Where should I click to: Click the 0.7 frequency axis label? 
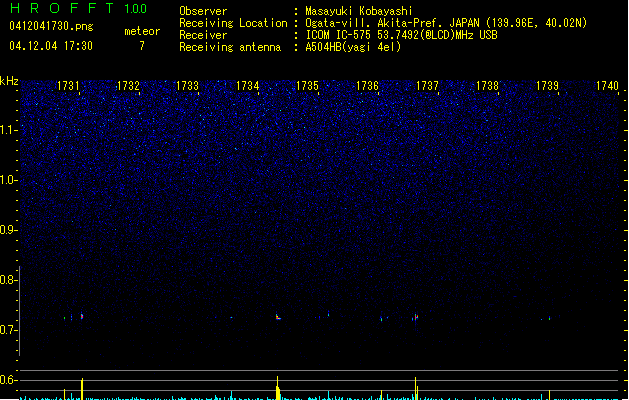pos(8,330)
